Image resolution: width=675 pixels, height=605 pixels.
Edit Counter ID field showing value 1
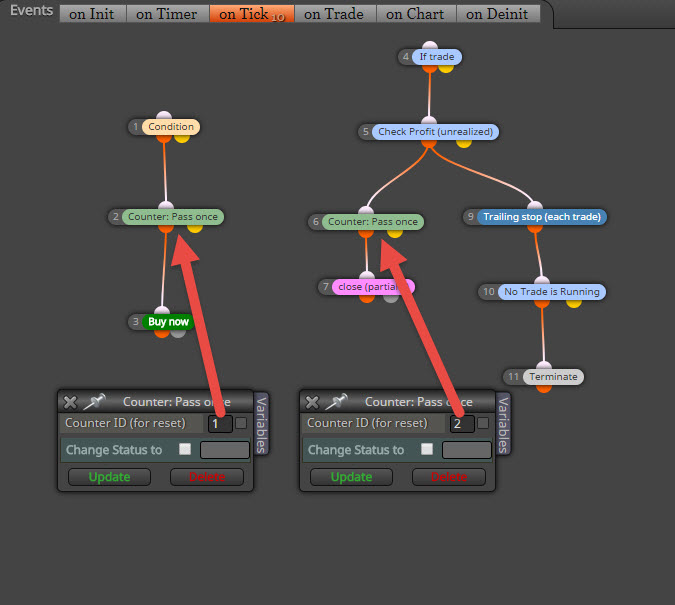pyautogui.click(x=220, y=424)
